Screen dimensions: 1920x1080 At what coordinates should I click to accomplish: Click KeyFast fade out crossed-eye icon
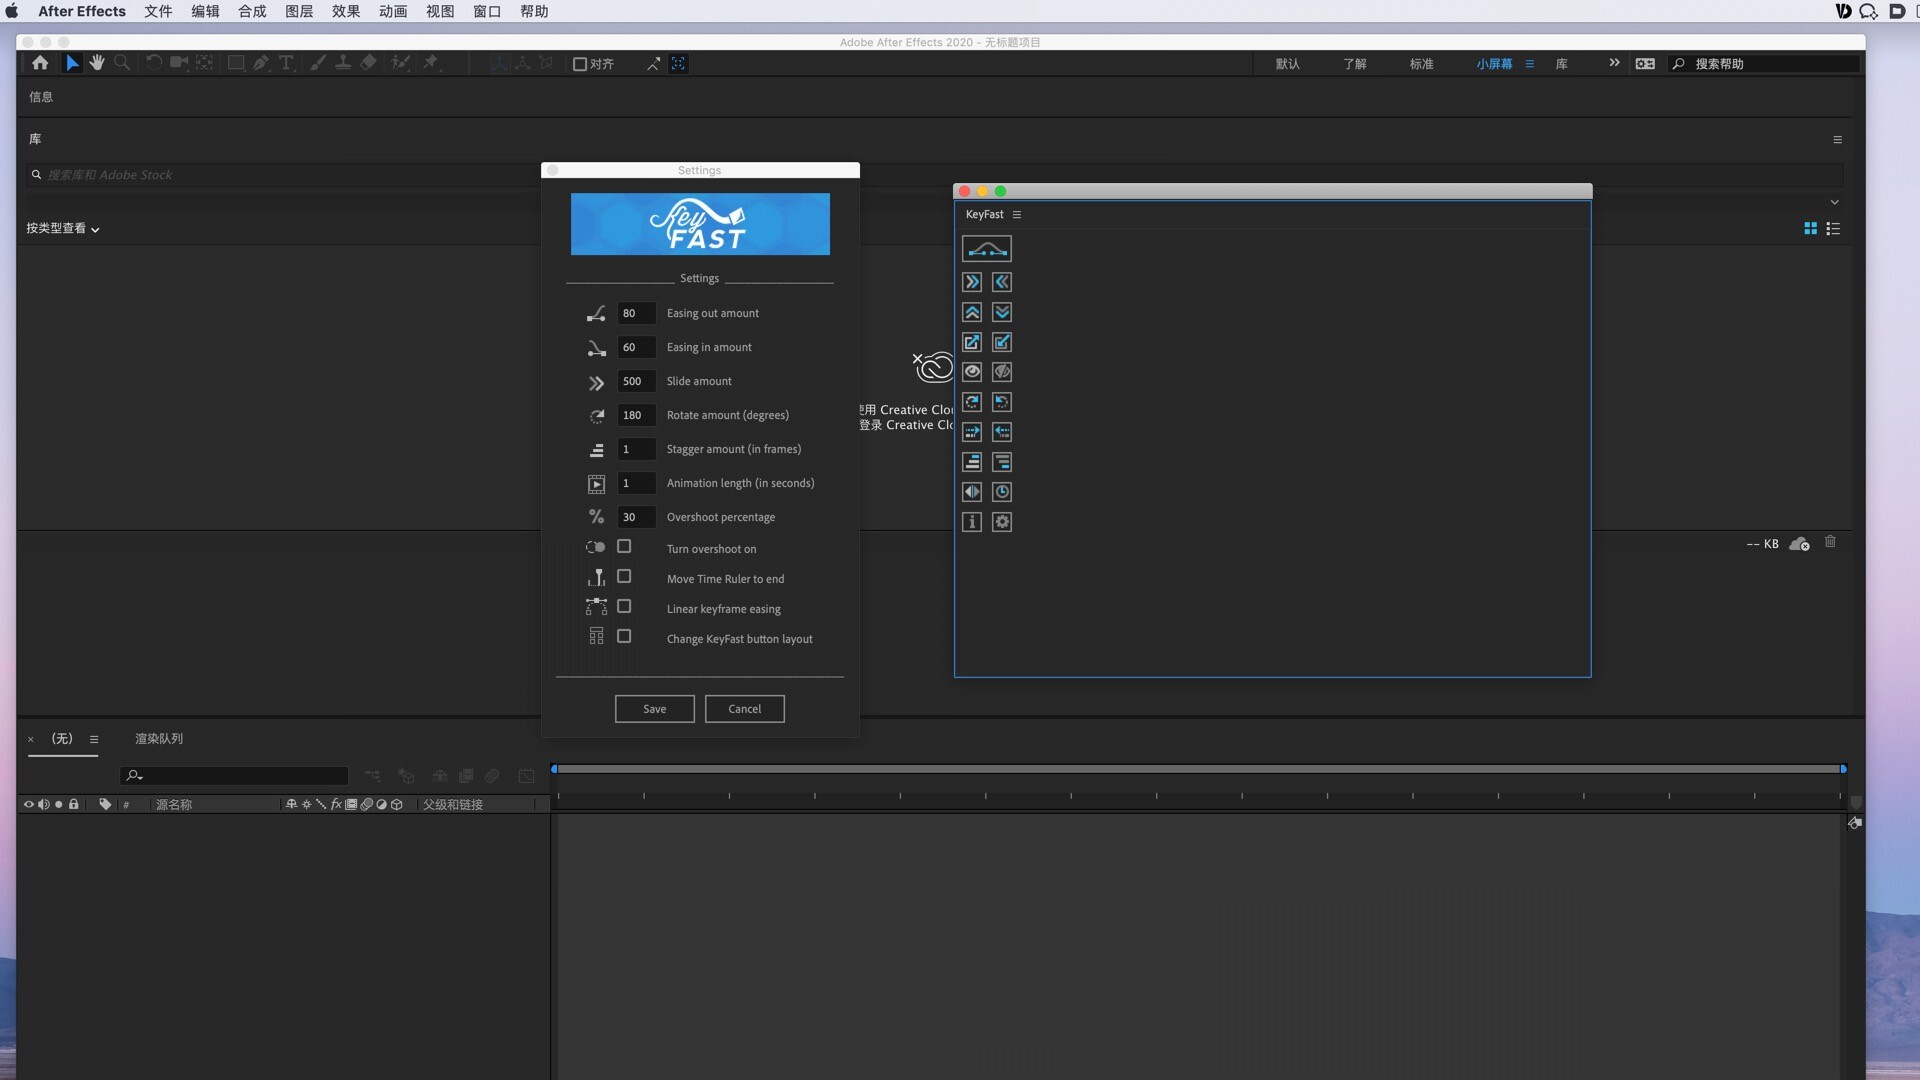pos(1002,372)
